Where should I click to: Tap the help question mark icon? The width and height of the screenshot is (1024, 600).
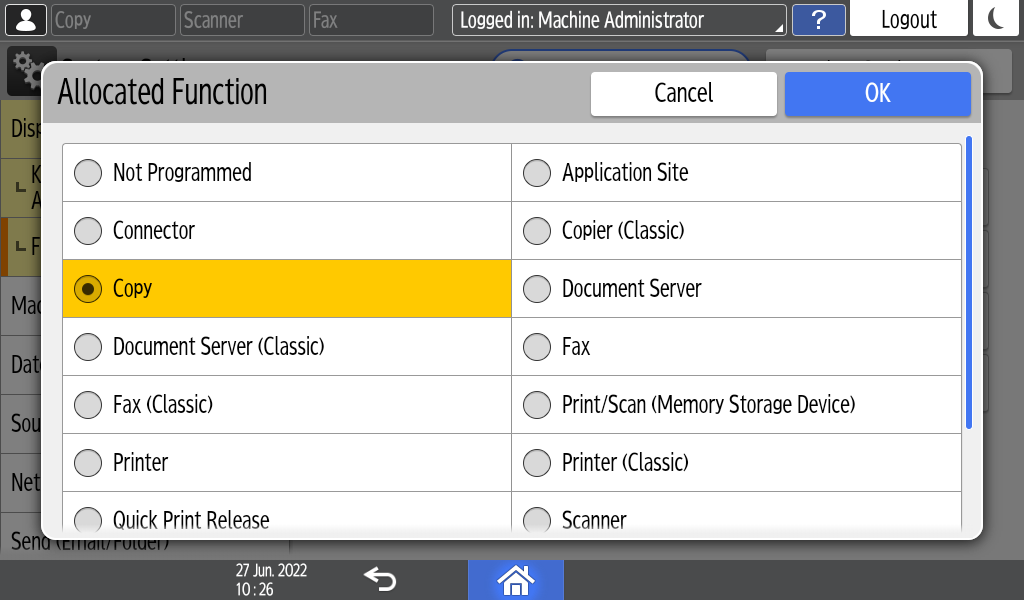pyautogui.click(x=818, y=20)
